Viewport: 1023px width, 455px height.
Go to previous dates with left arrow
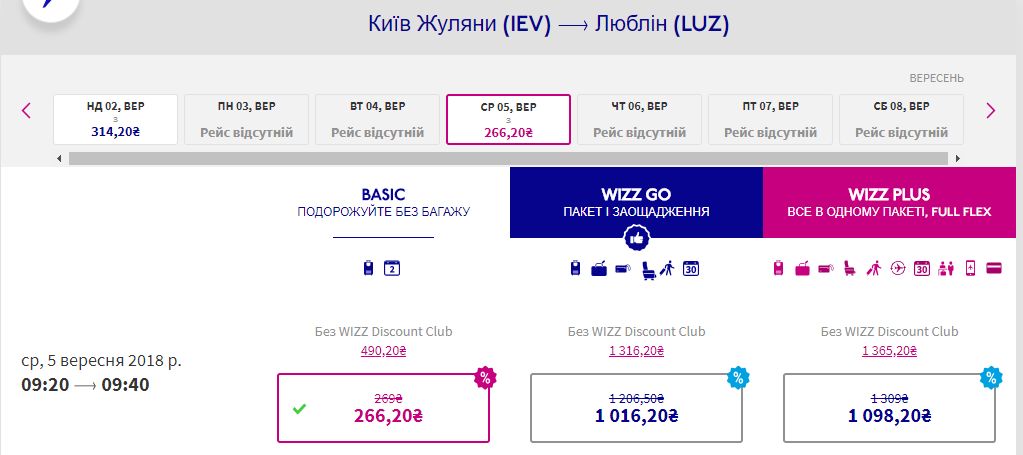(27, 111)
